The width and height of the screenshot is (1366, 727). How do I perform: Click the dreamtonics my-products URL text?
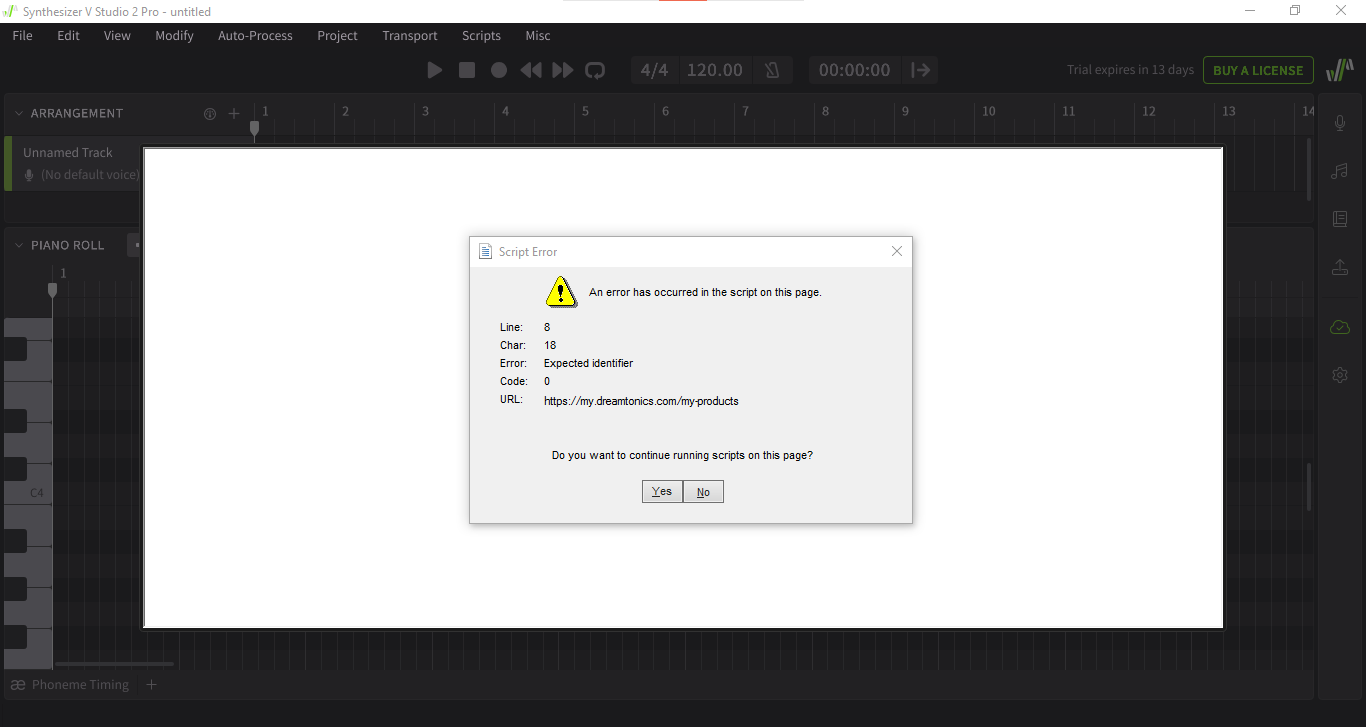pyautogui.click(x=641, y=401)
